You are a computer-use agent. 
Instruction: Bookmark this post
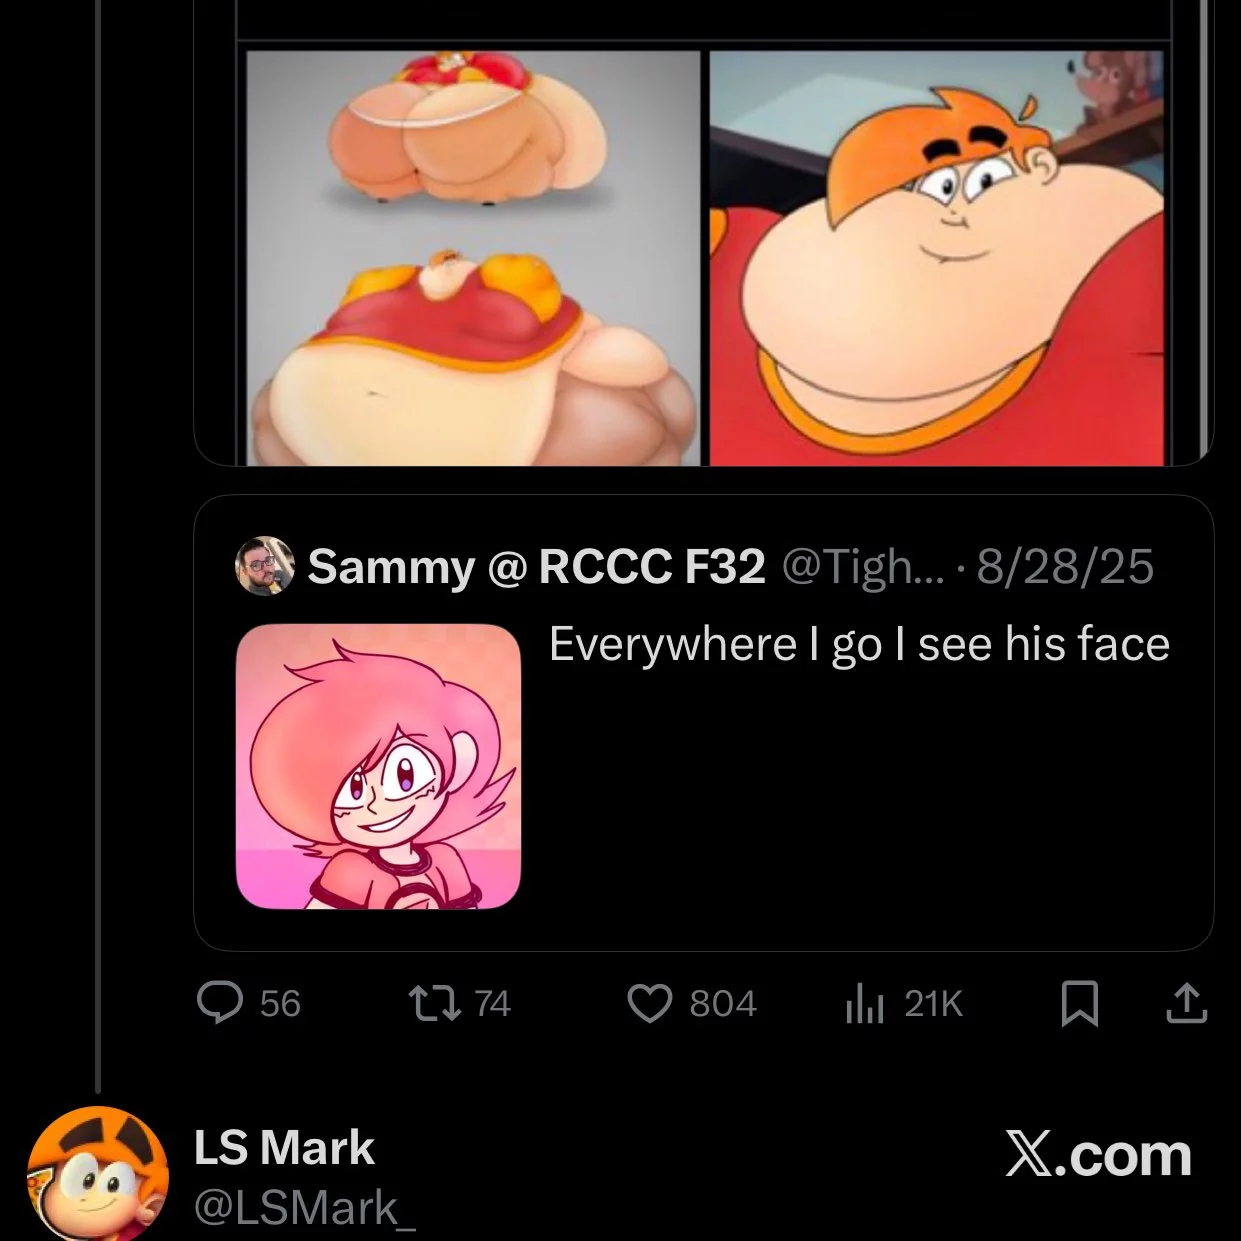coord(1079,1003)
